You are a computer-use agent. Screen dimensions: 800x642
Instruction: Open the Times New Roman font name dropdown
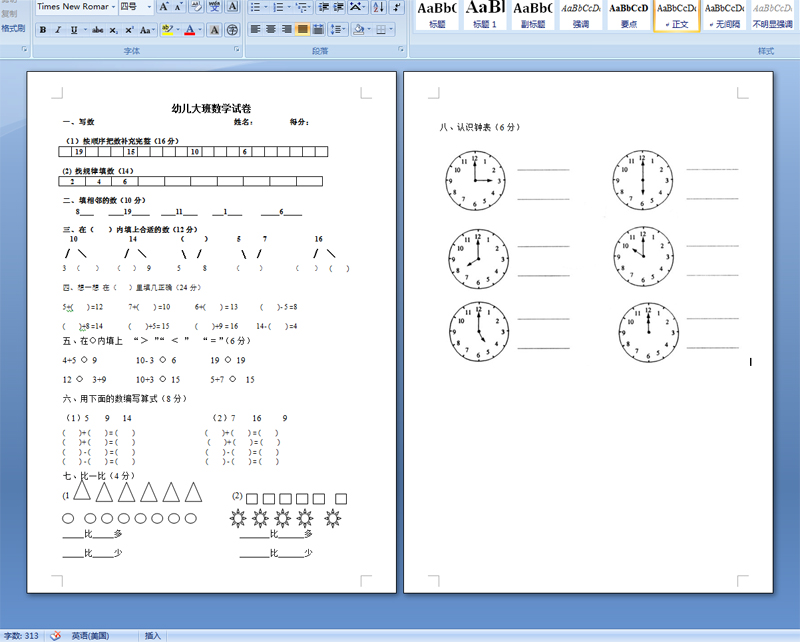[x=113, y=7]
